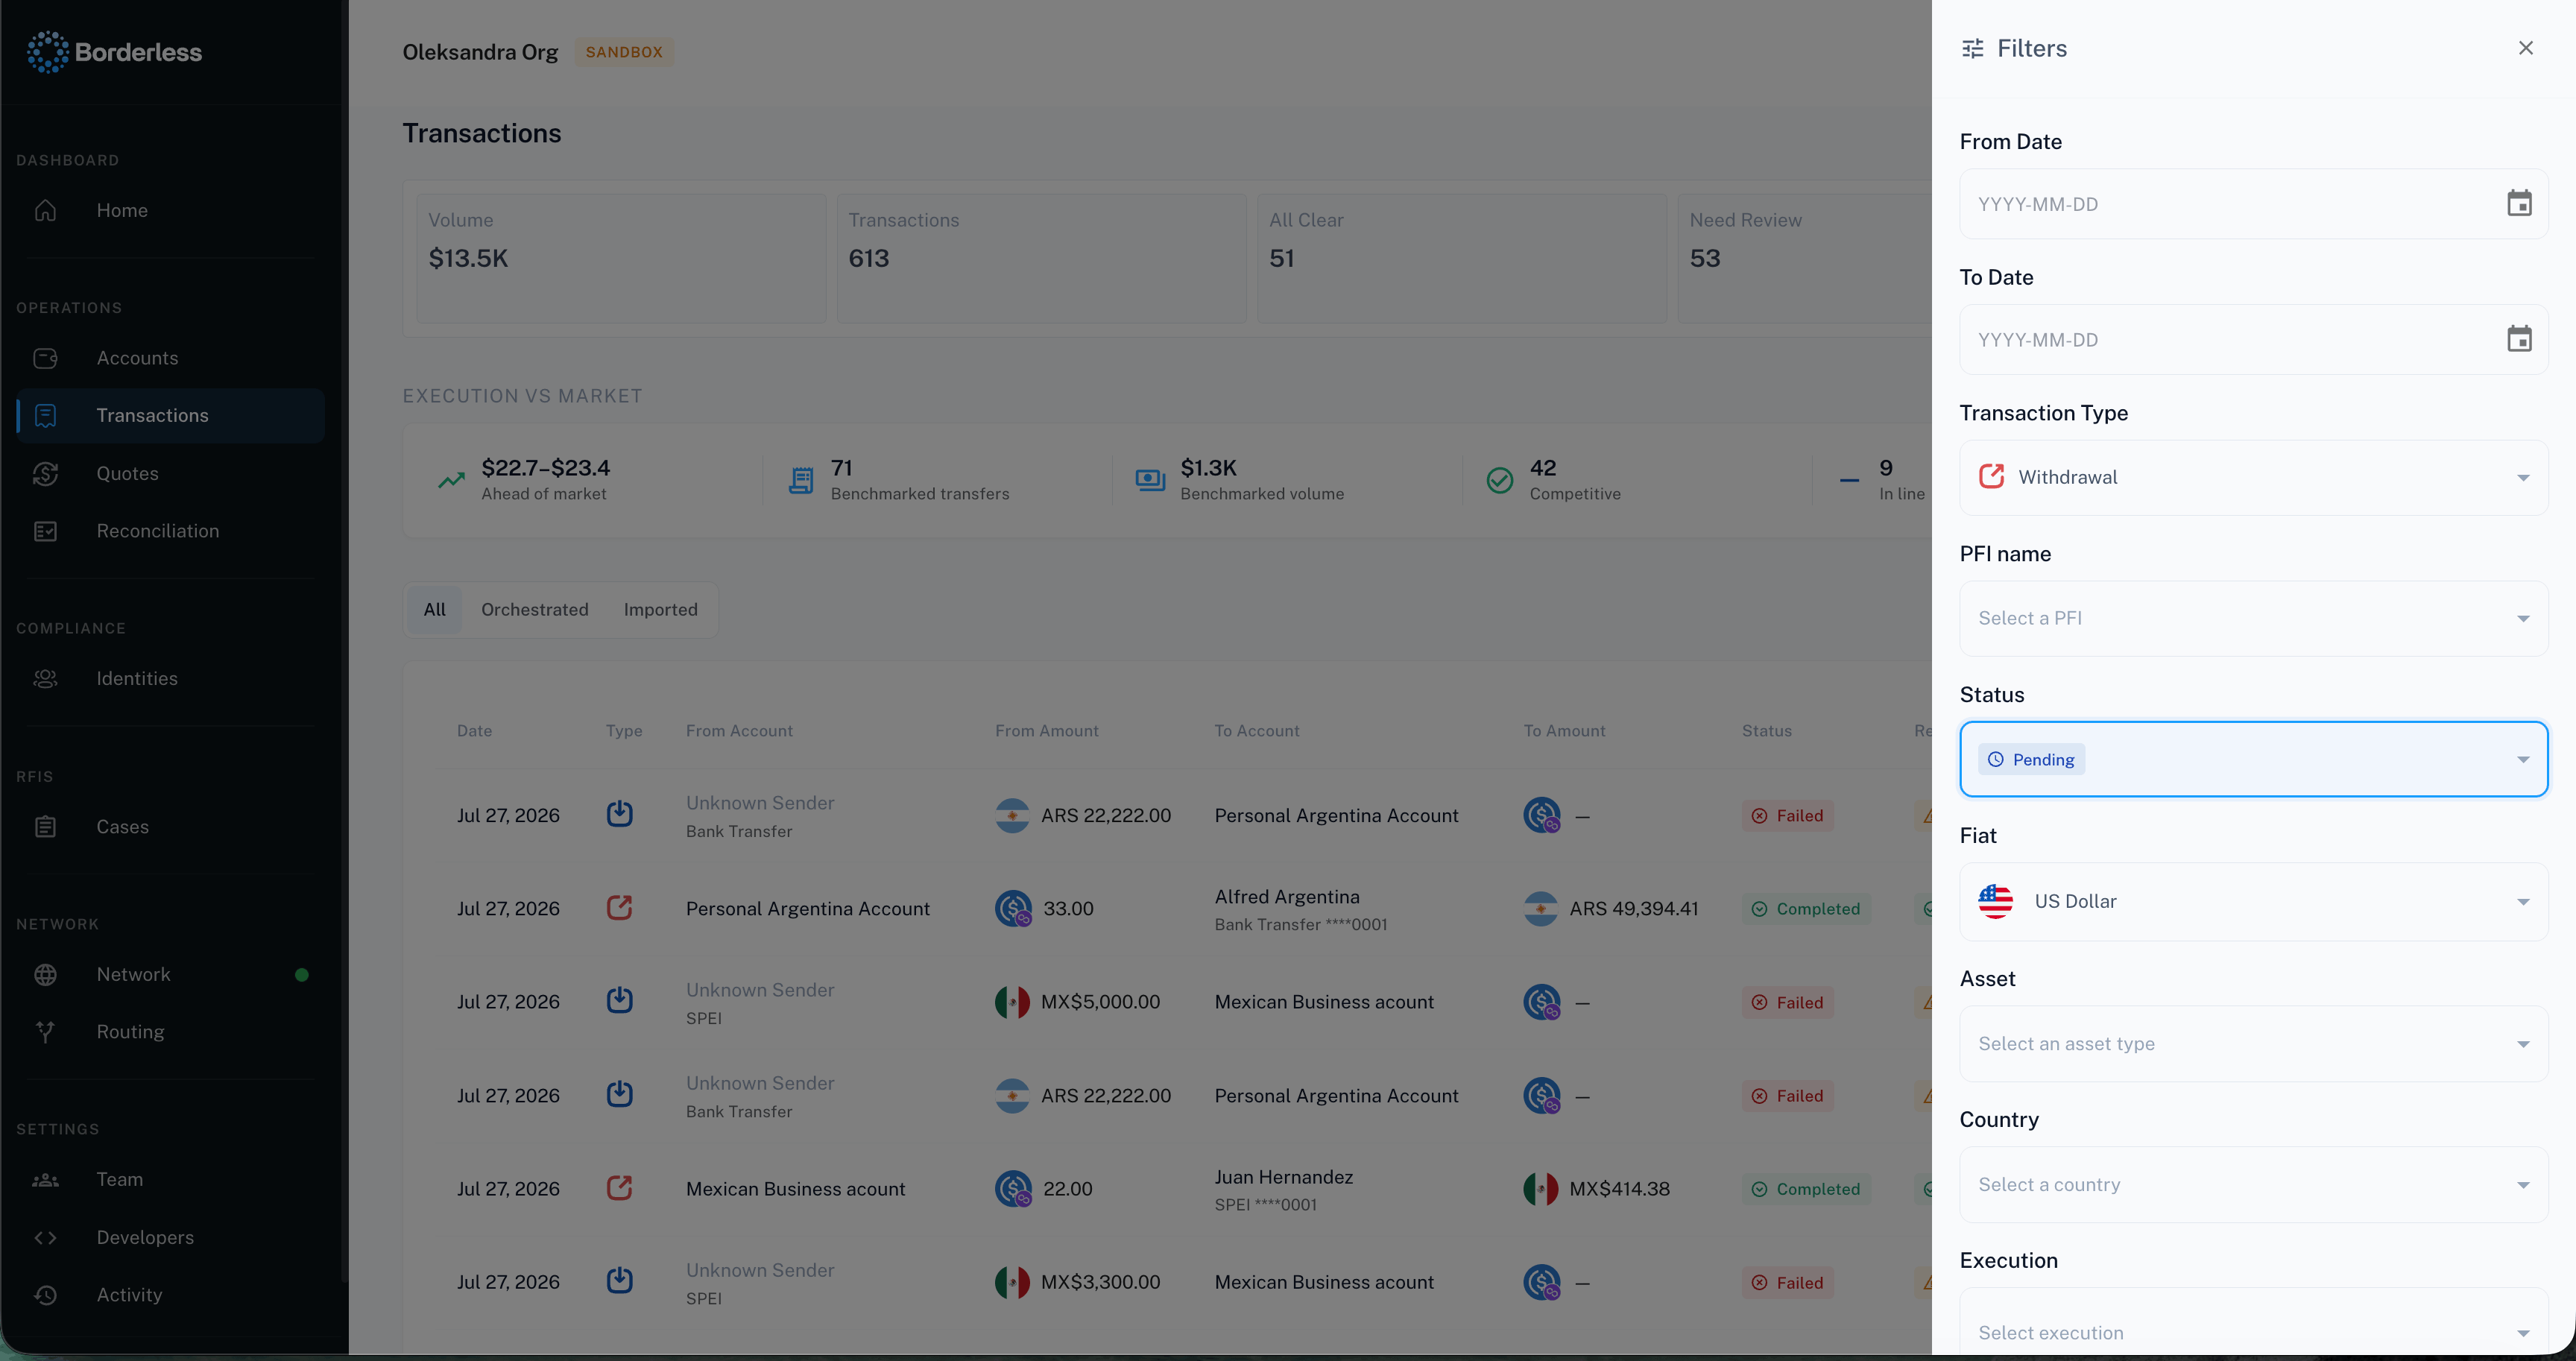Select the Orchestrated tab
Viewport: 2576px width, 1361px height.
pos(534,610)
